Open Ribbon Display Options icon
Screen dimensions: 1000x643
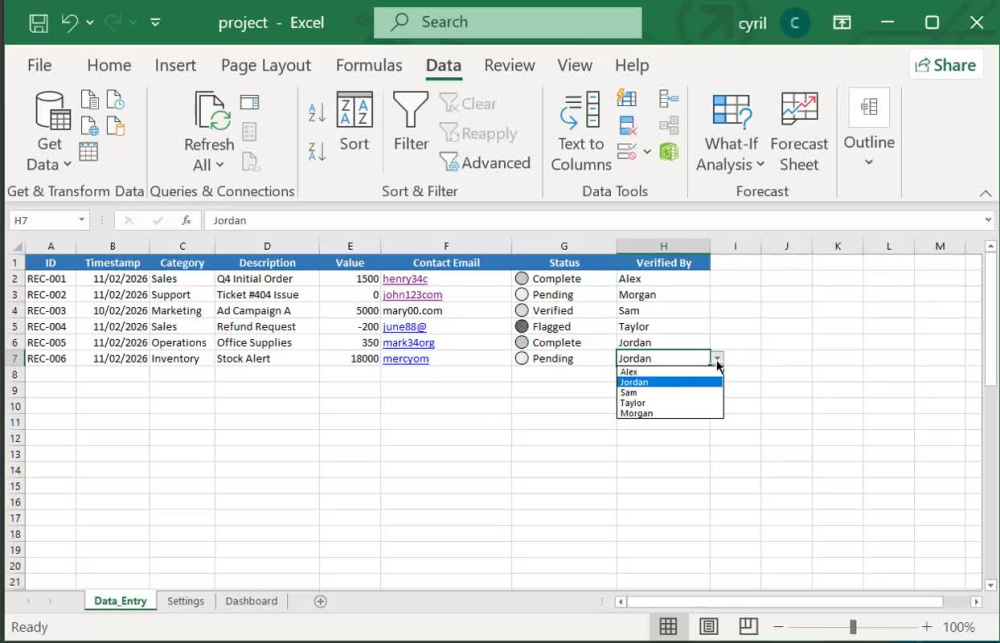(x=842, y=23)
